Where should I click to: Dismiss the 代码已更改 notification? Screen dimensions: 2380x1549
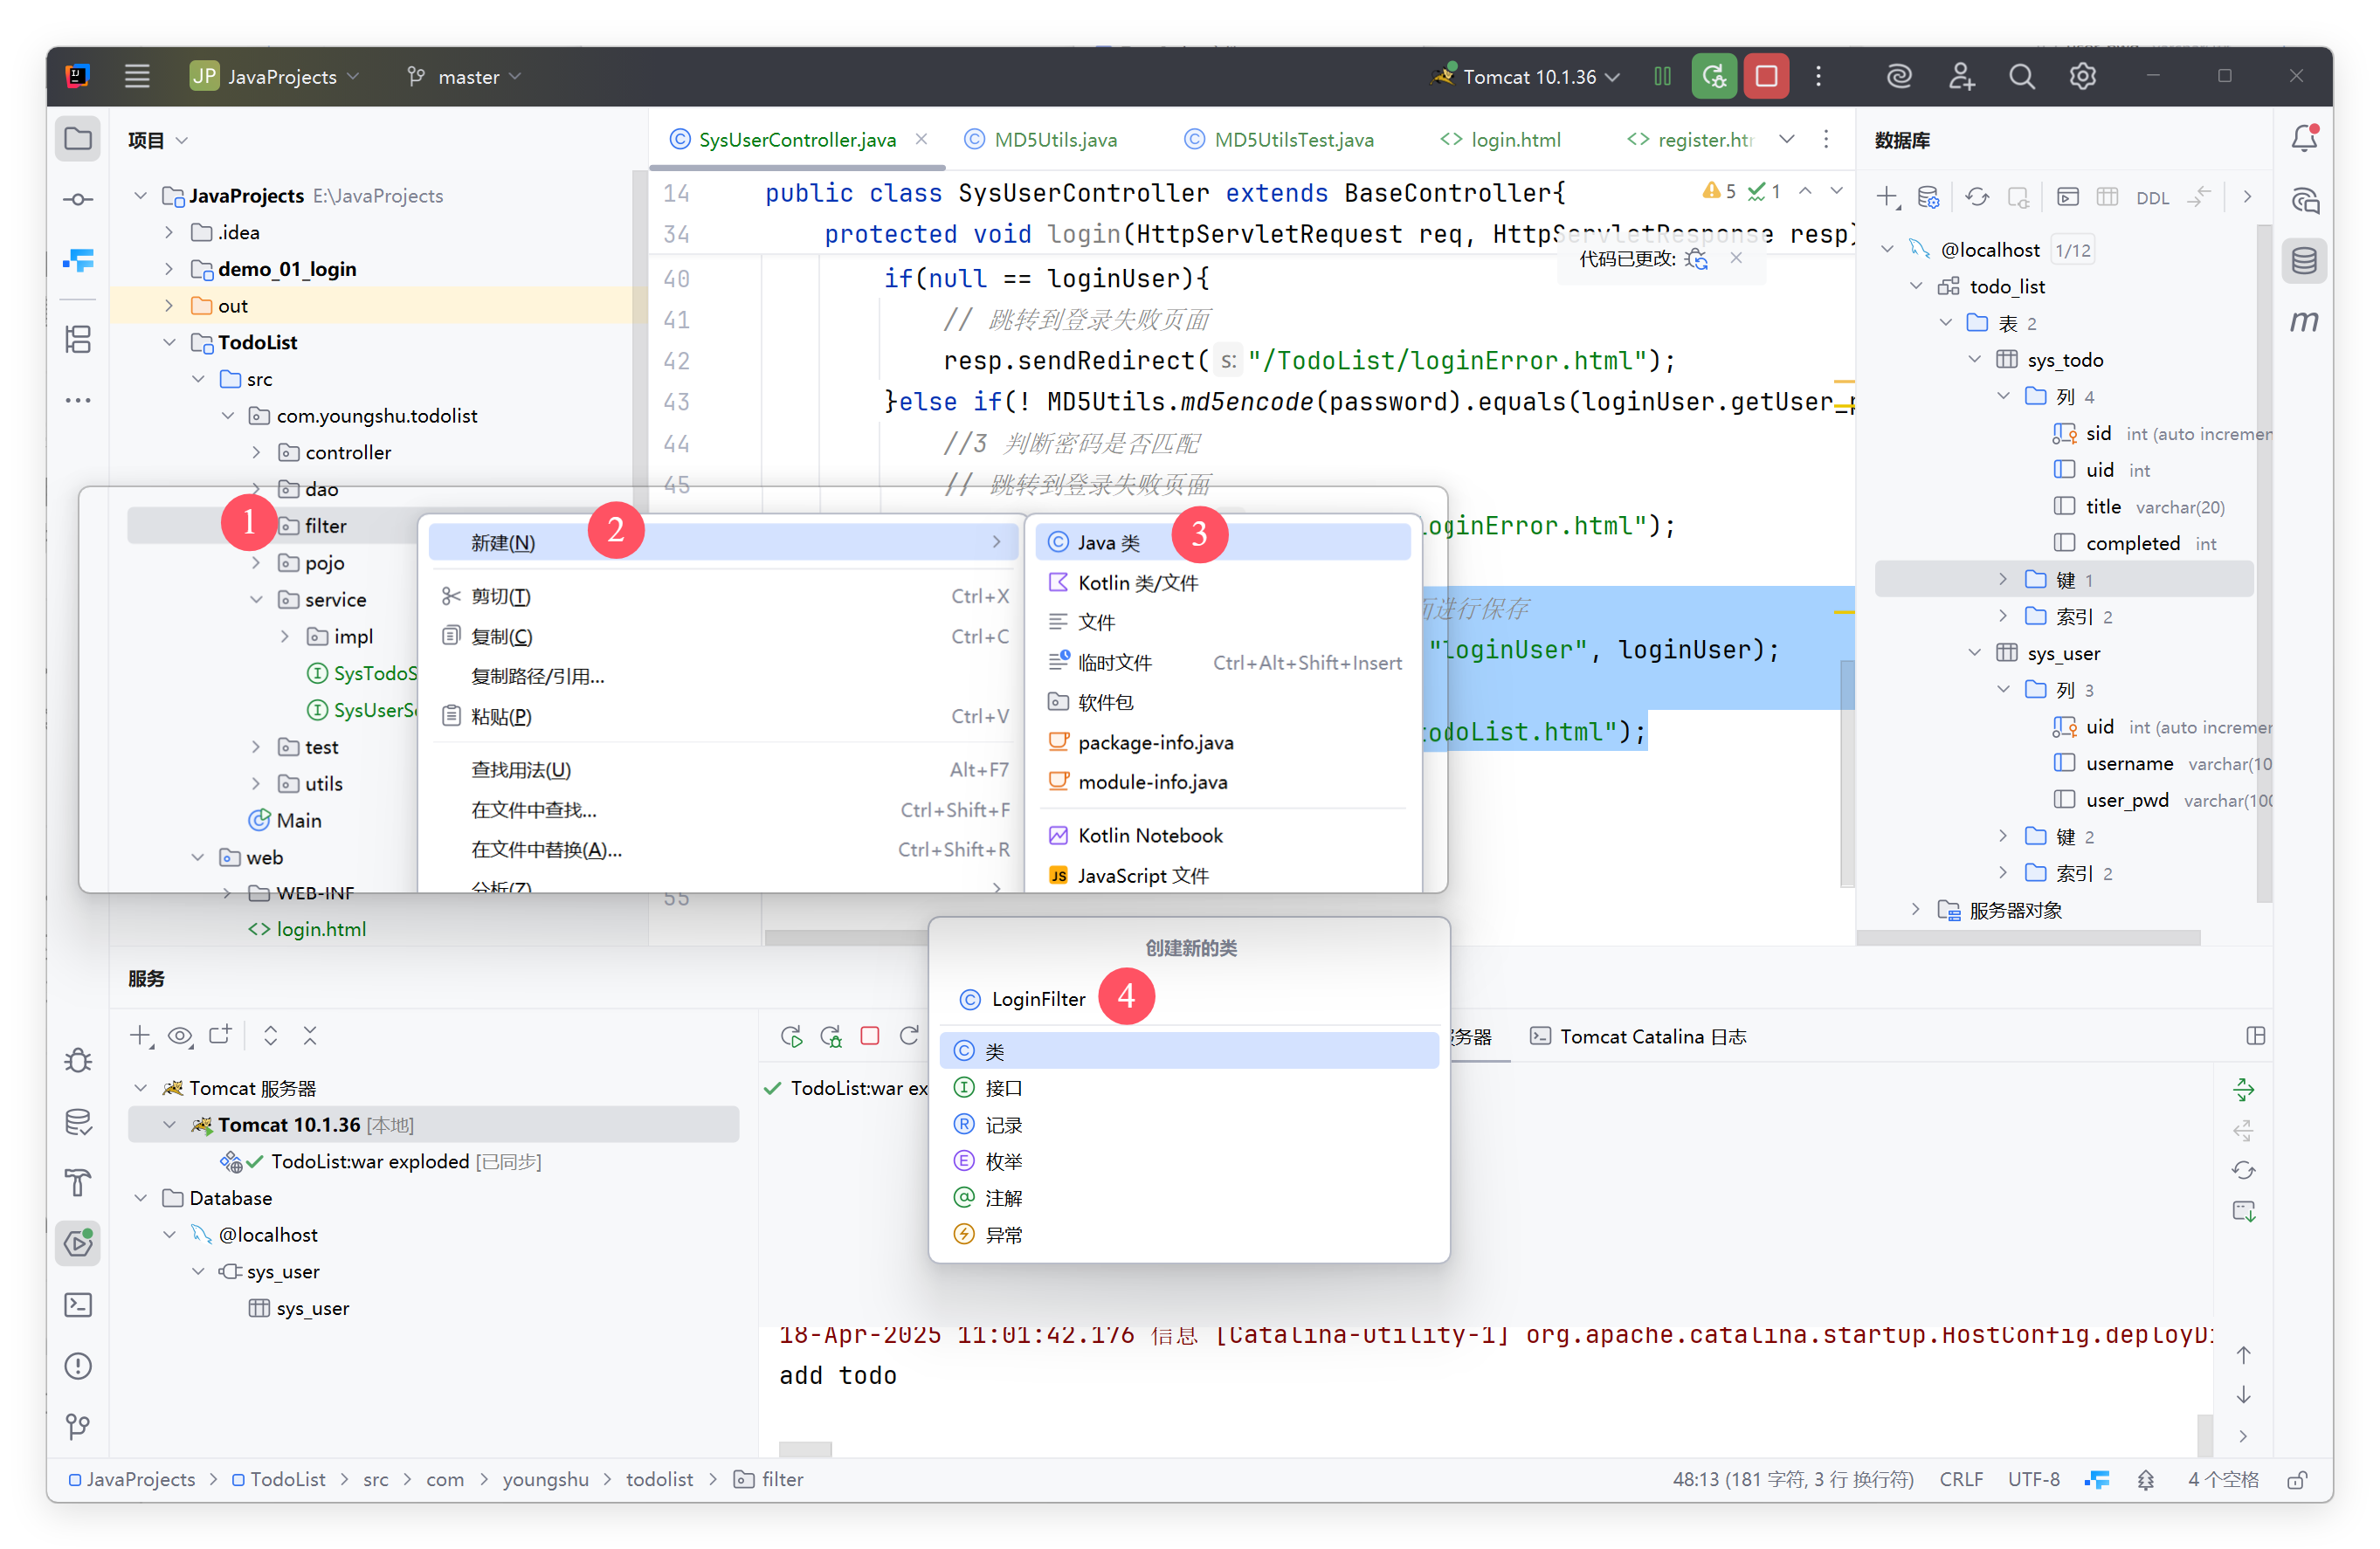(x=1736, y=258)
